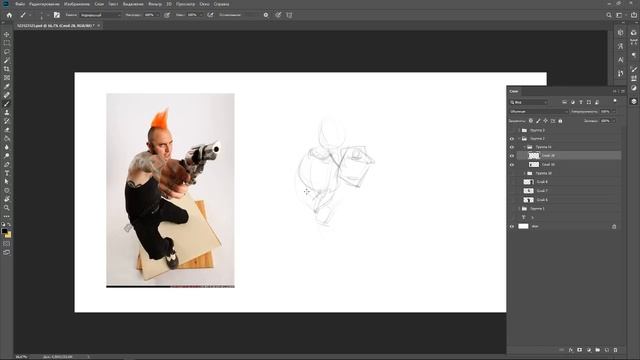
Task: Open the Файл menu
Action: (x=20, y=4)
